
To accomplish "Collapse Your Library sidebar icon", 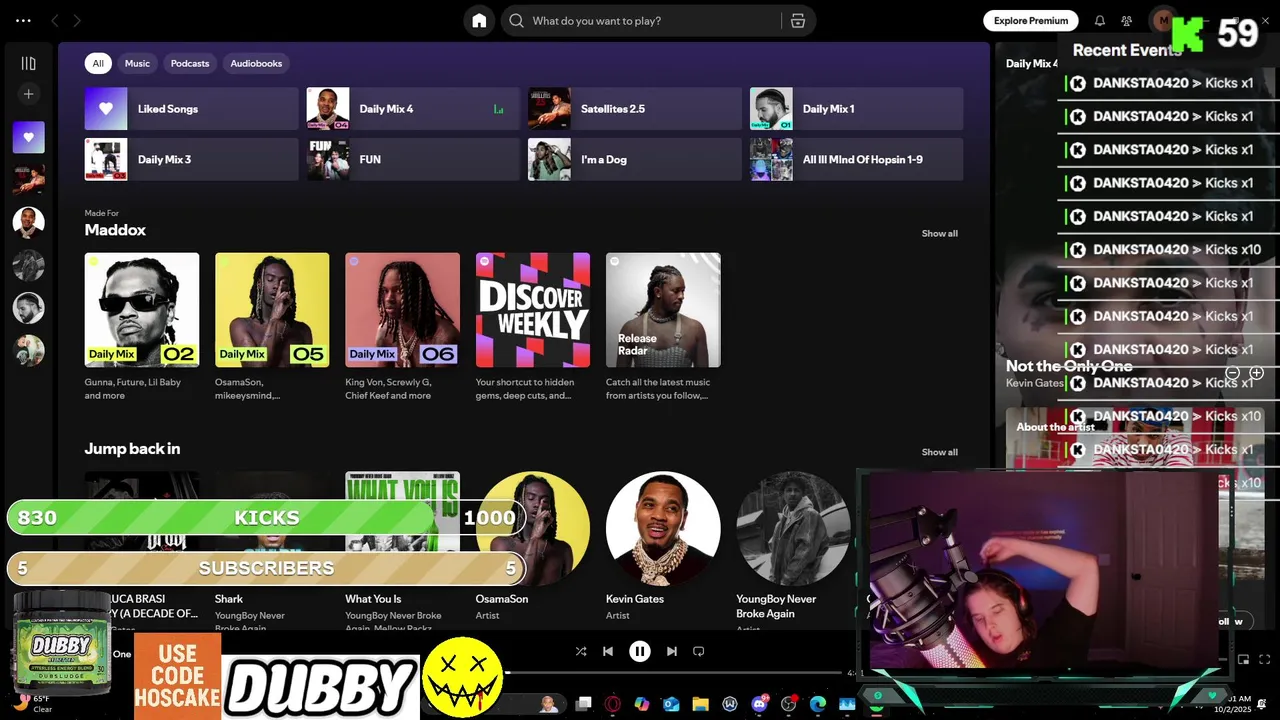I will tap(28, 63).
